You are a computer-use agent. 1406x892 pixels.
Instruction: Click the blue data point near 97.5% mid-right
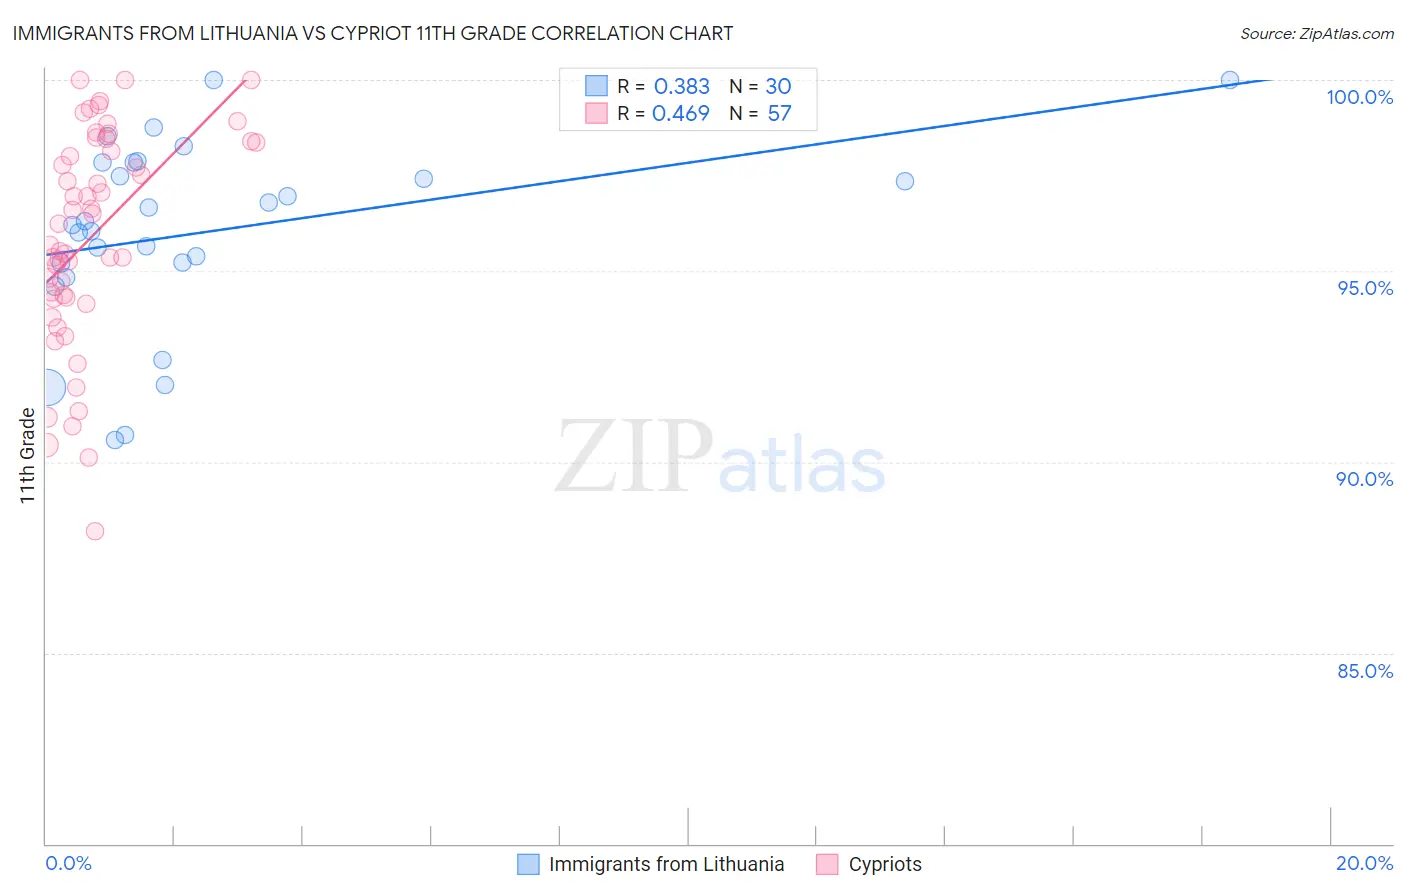coord(905,181)
